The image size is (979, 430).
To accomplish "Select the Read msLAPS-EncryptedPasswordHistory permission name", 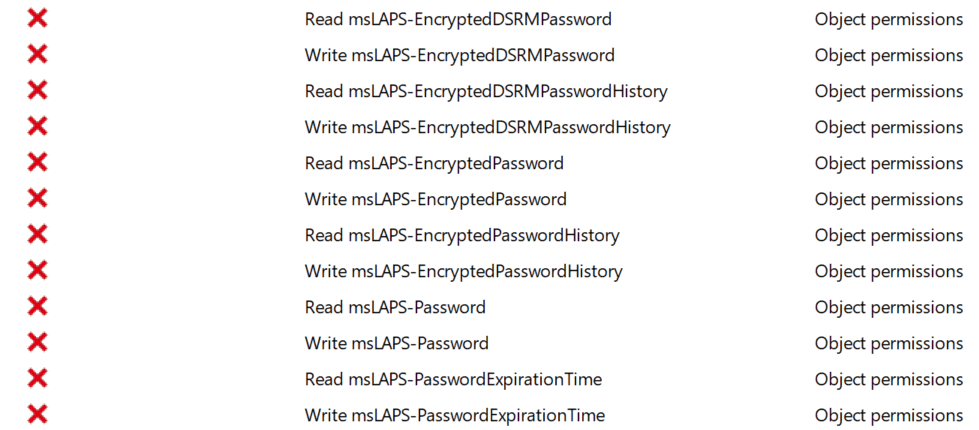I will click(462, 235).
